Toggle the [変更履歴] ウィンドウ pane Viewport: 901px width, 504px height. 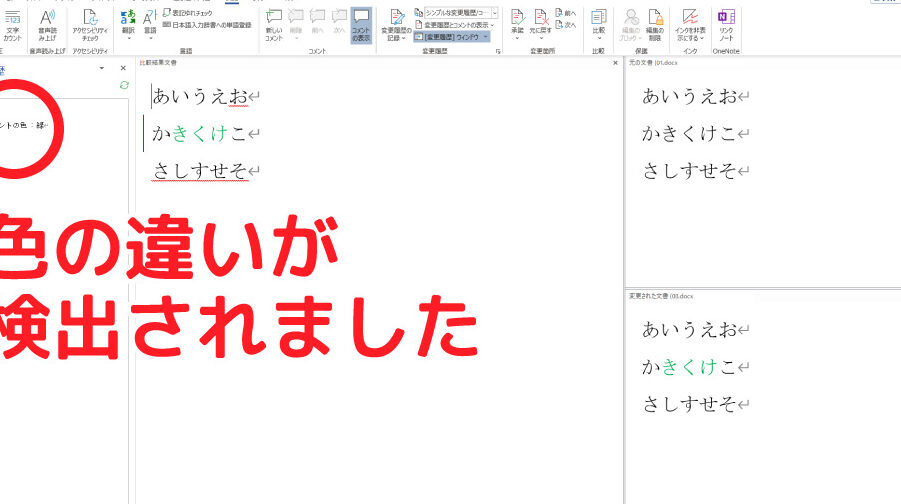pos(447,37)
